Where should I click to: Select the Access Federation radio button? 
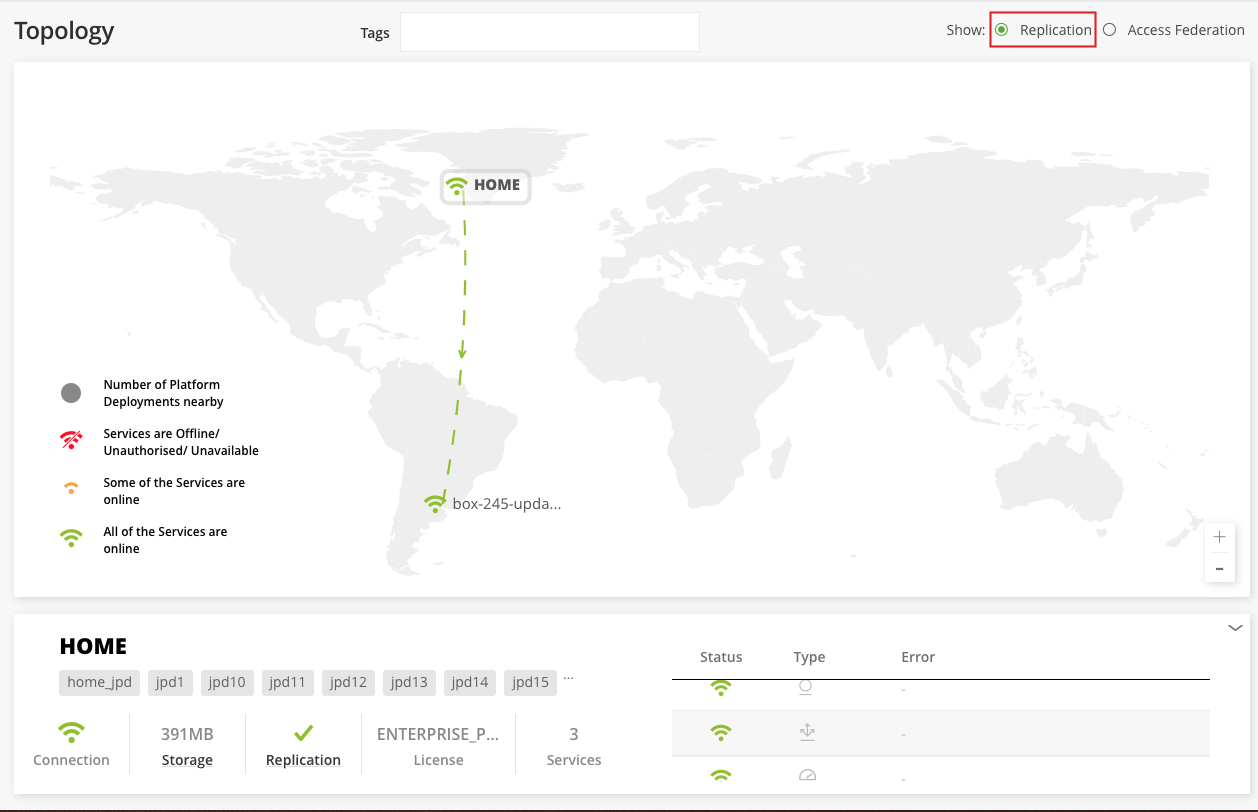(x=1109, y=30)
